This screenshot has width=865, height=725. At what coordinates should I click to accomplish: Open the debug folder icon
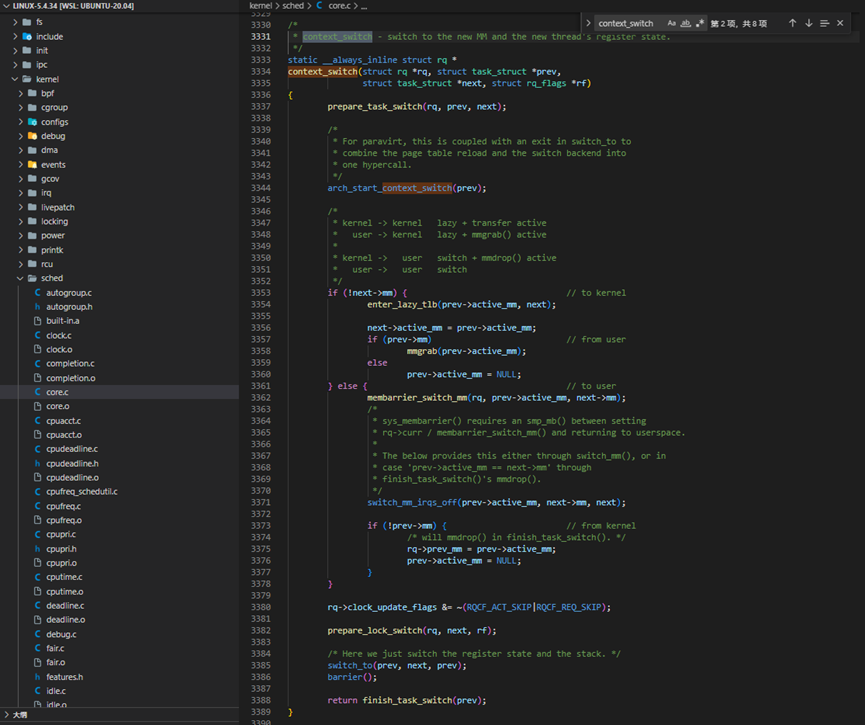(32, 136)
